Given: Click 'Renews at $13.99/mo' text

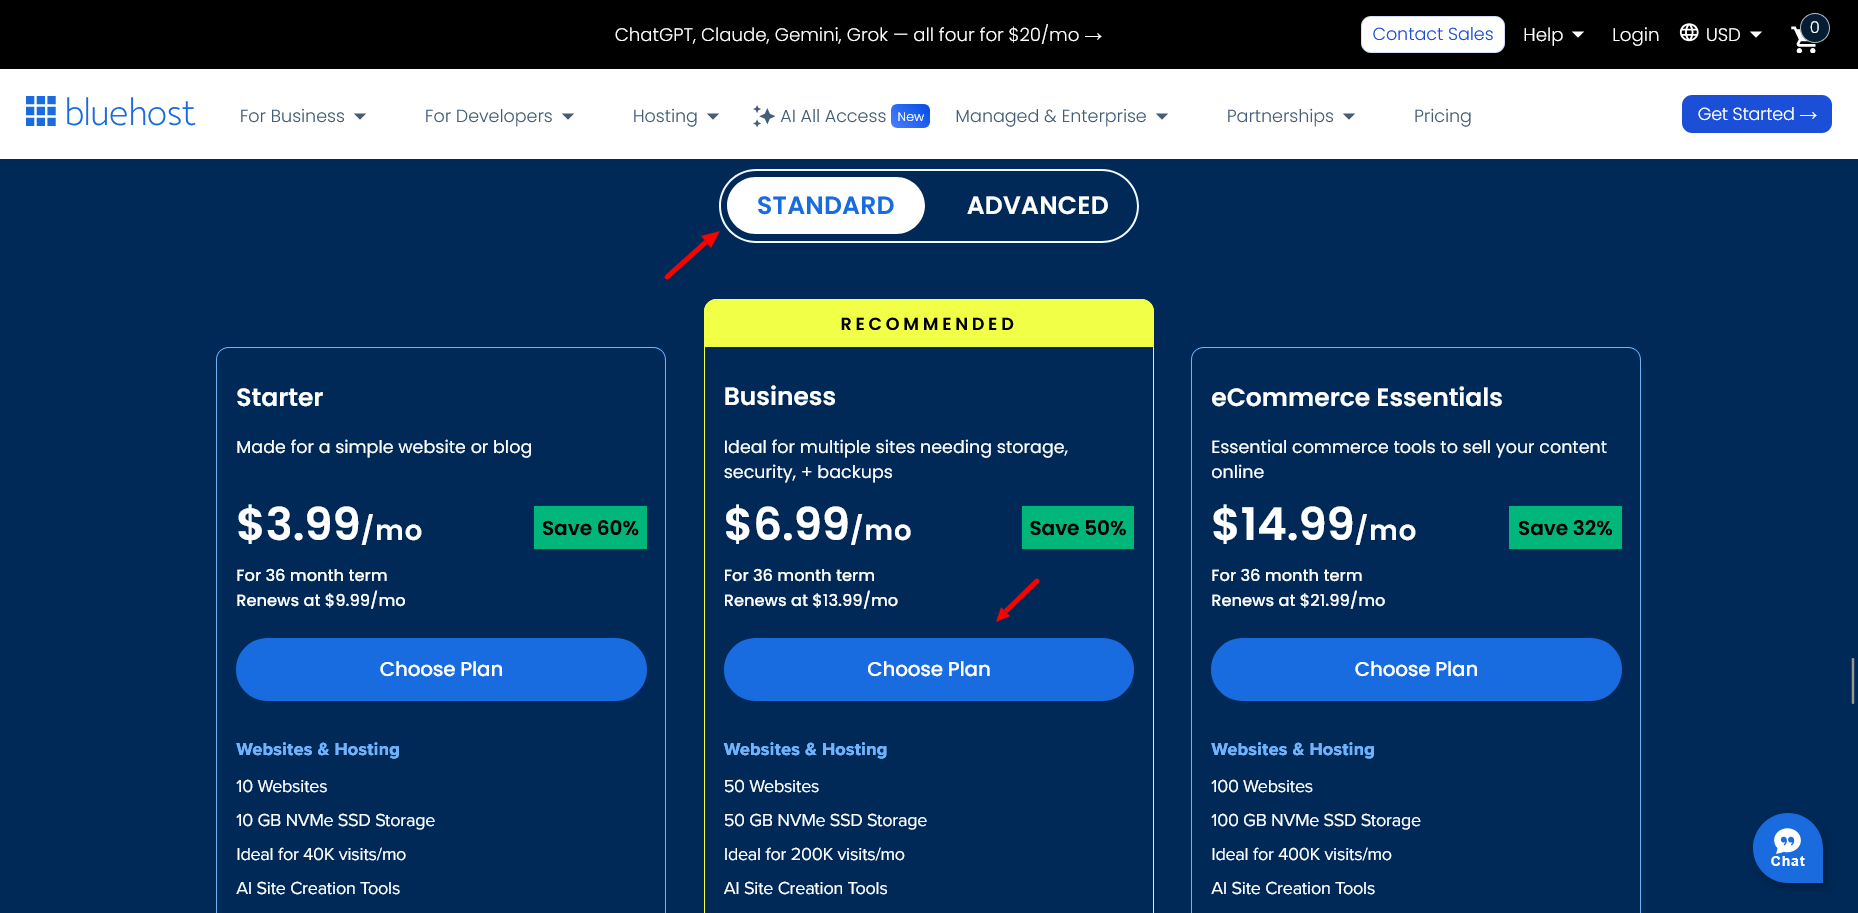Looking at the screenshot, I should [810, 600].
